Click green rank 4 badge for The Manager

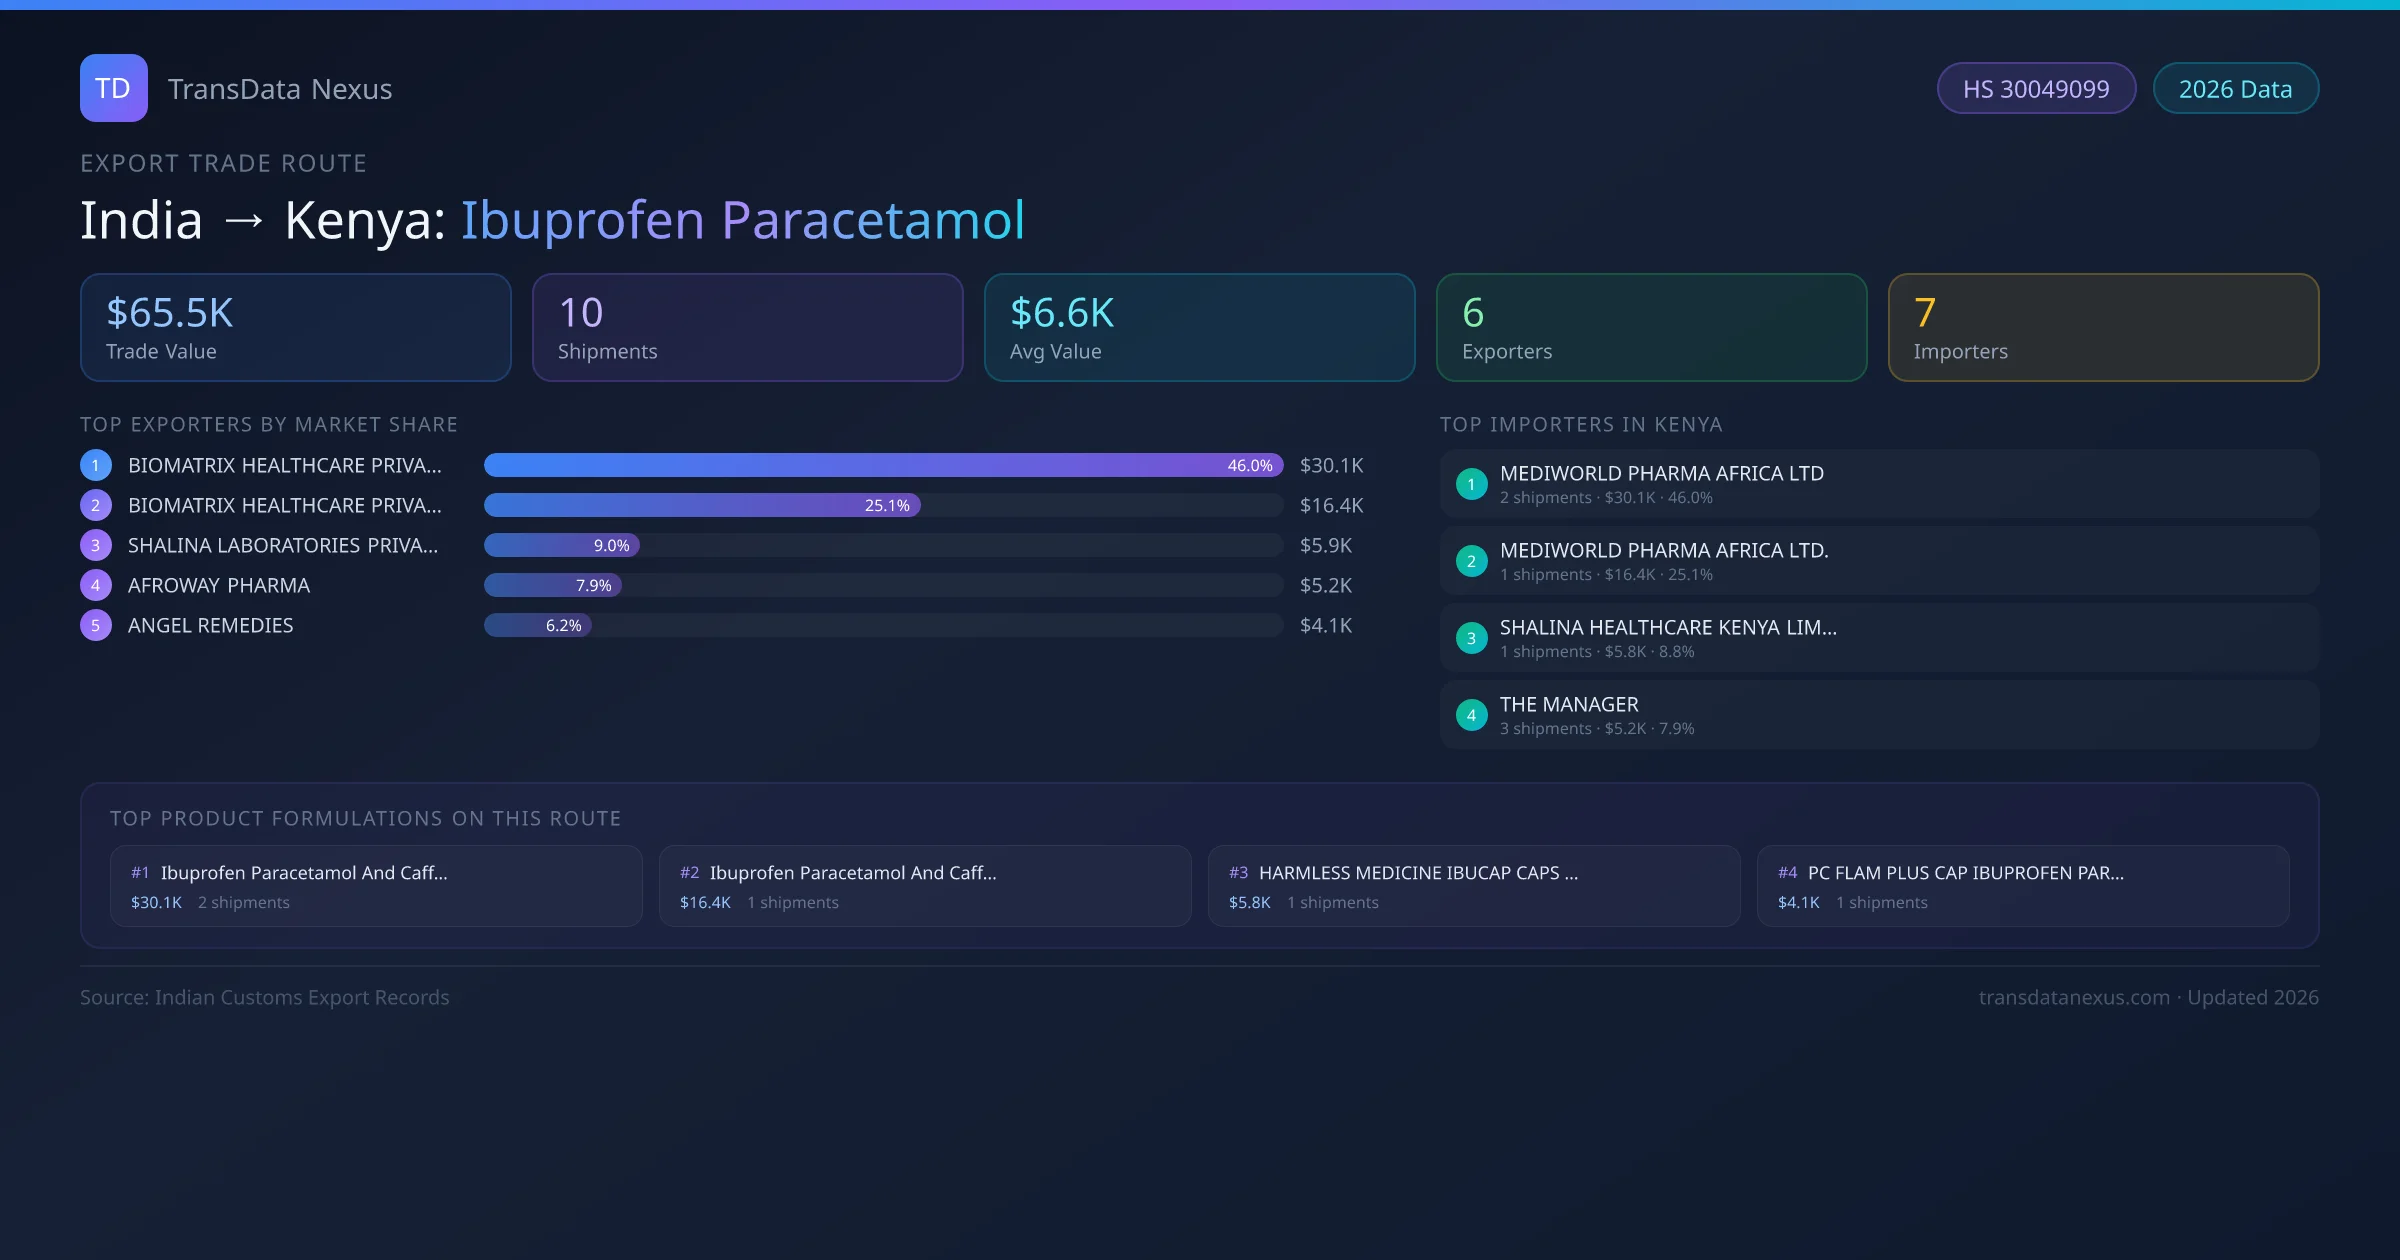[x=1471, y=715]
